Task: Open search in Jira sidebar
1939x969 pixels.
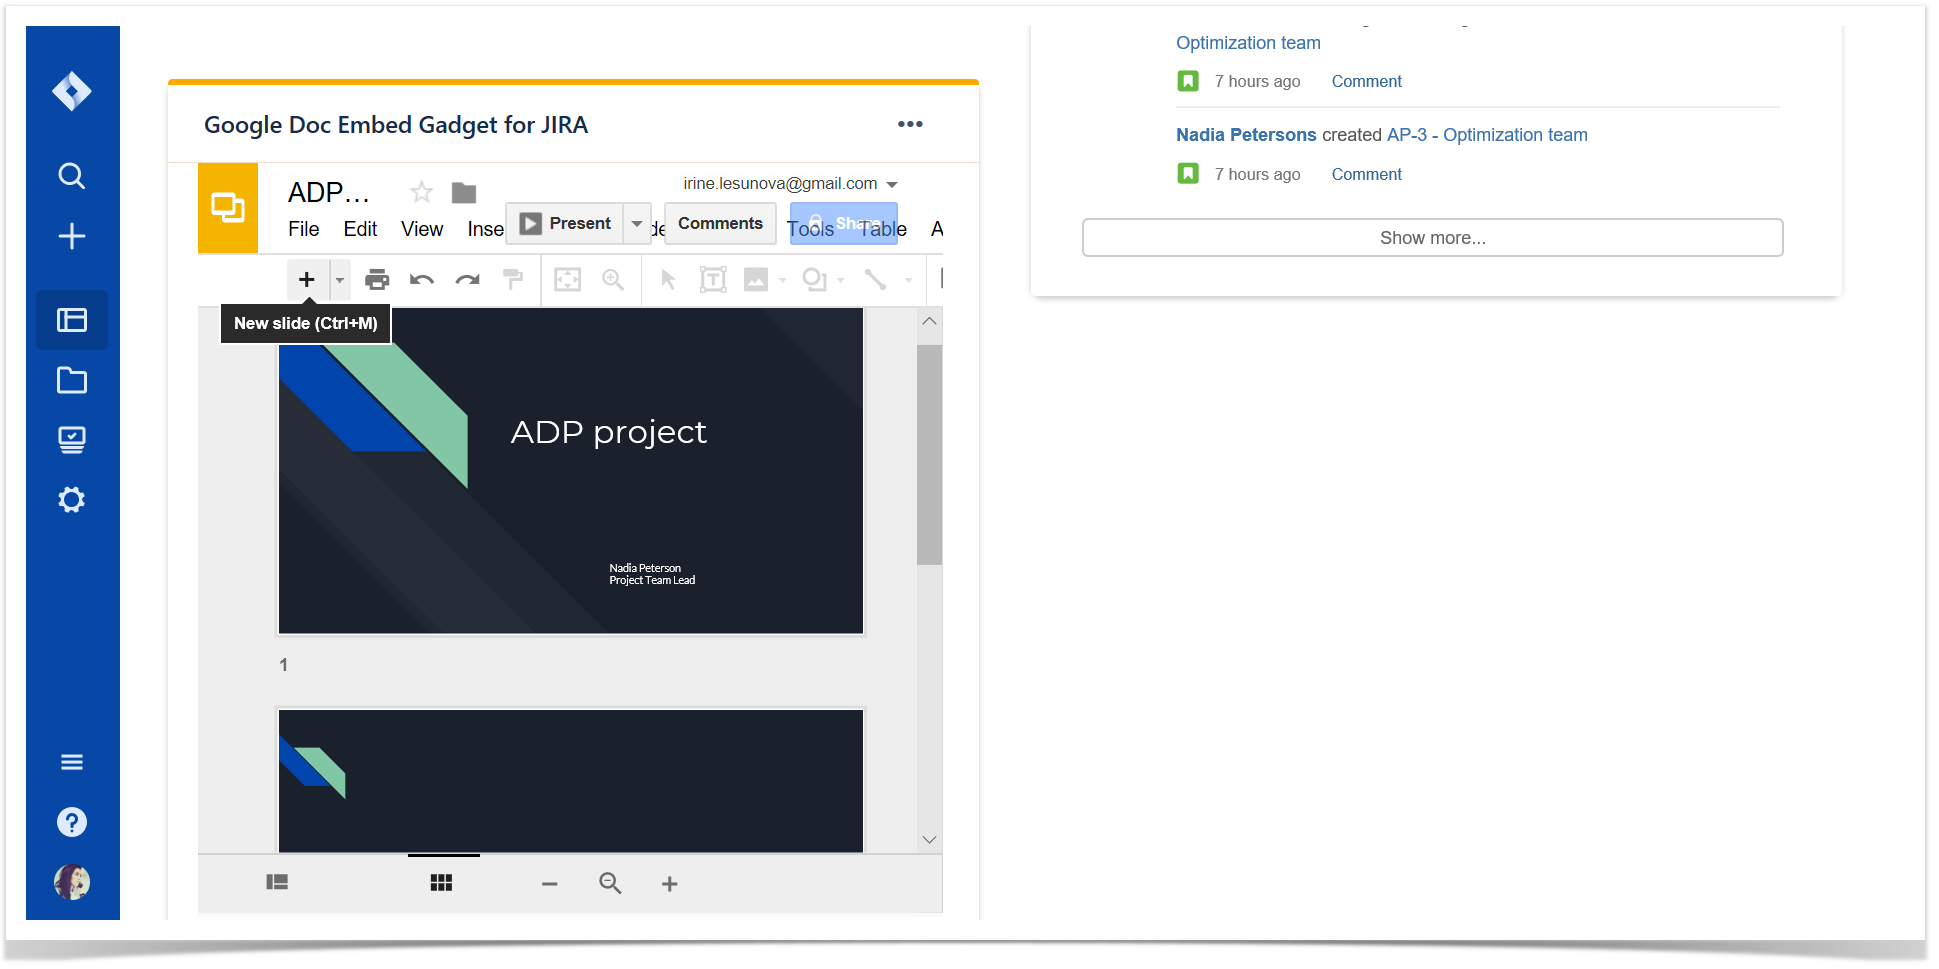Action: [72, 176]
